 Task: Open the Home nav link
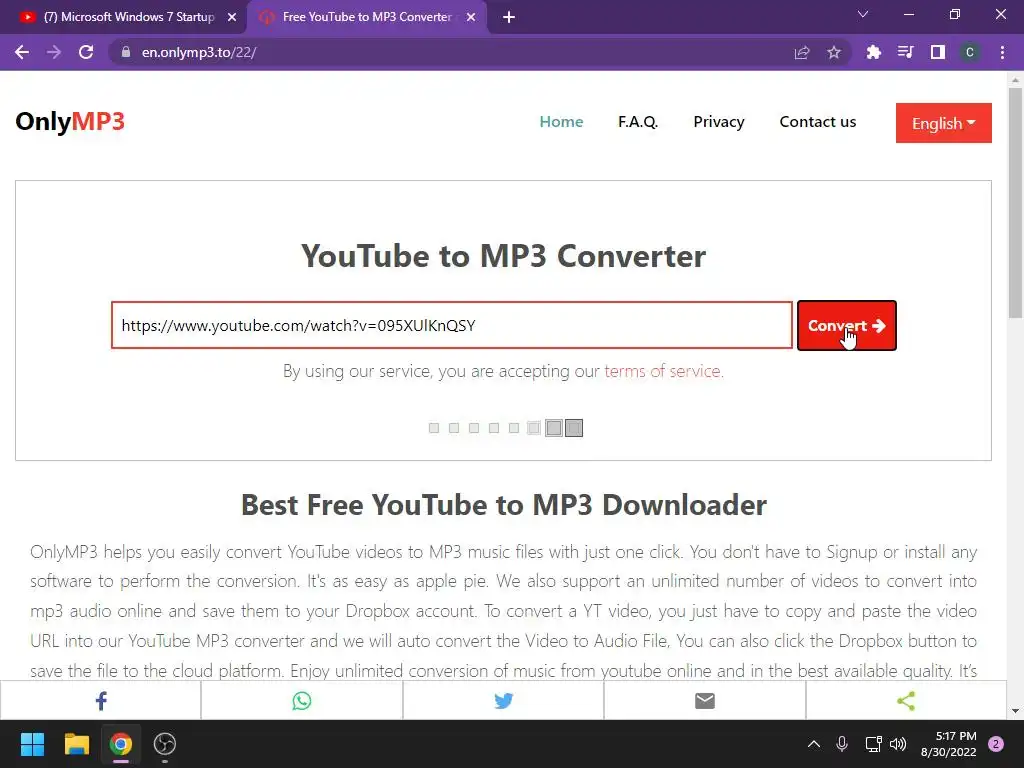tap(561, 122)
